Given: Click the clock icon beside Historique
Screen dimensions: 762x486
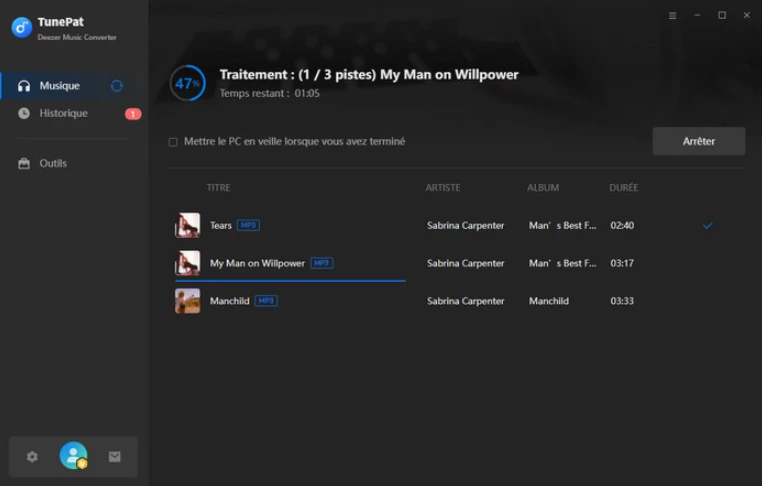Looking at the screenshot, I should coord(24,113).
